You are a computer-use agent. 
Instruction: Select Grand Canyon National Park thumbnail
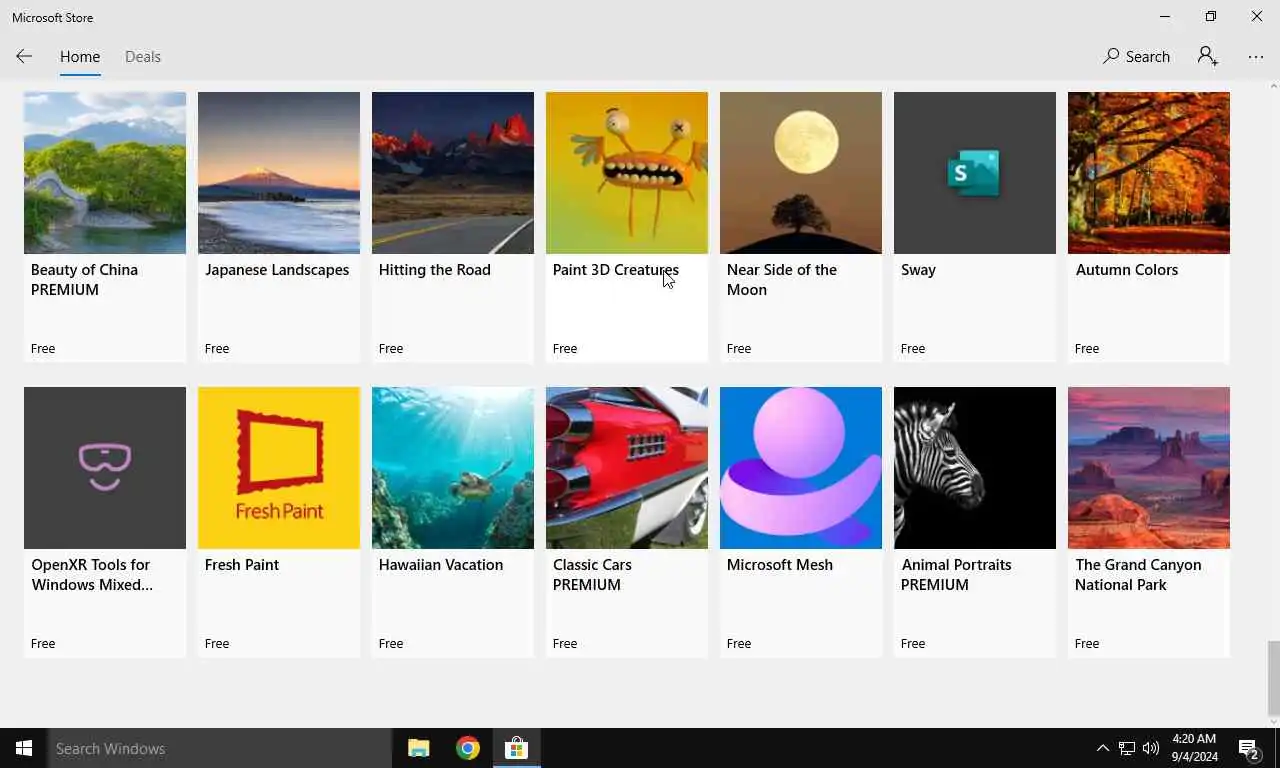click(1149, 468)
